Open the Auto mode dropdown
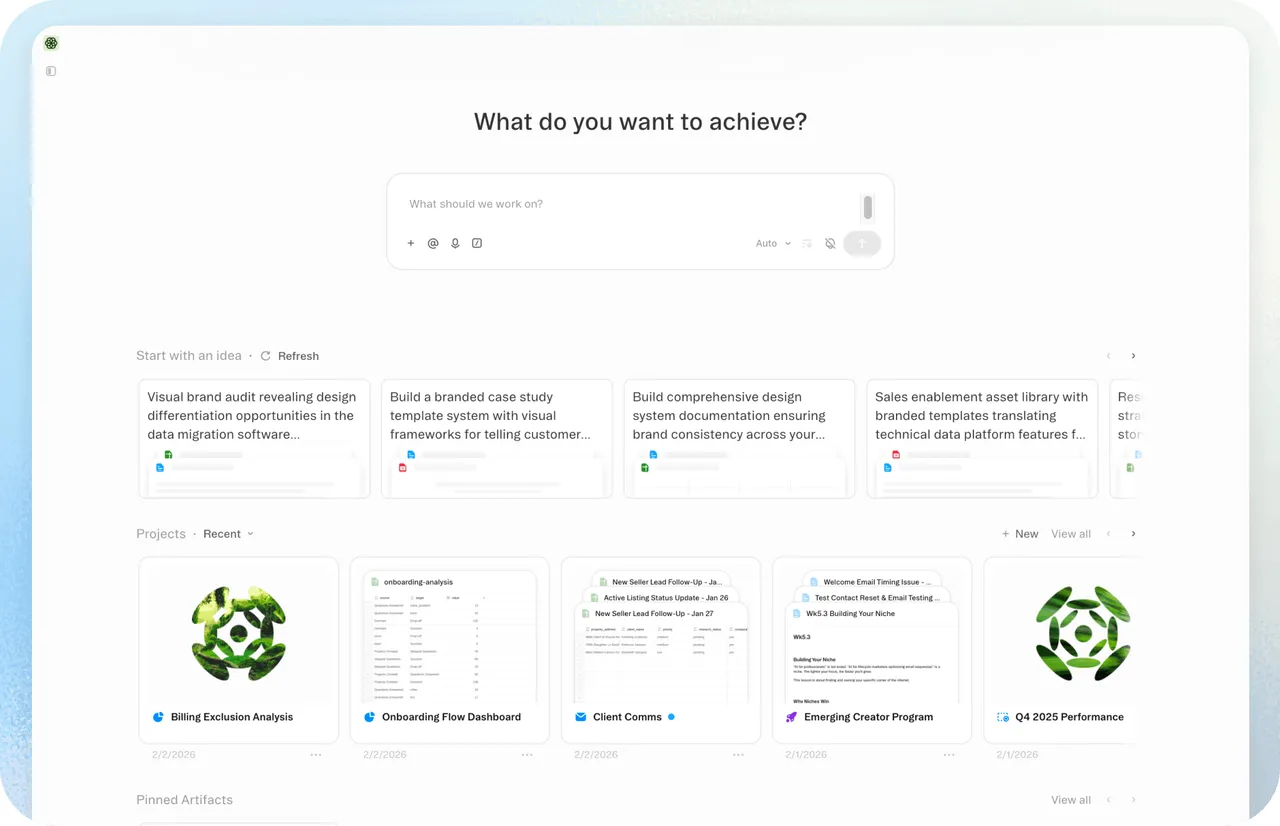1280x826 pixels. tap(773, 243)
